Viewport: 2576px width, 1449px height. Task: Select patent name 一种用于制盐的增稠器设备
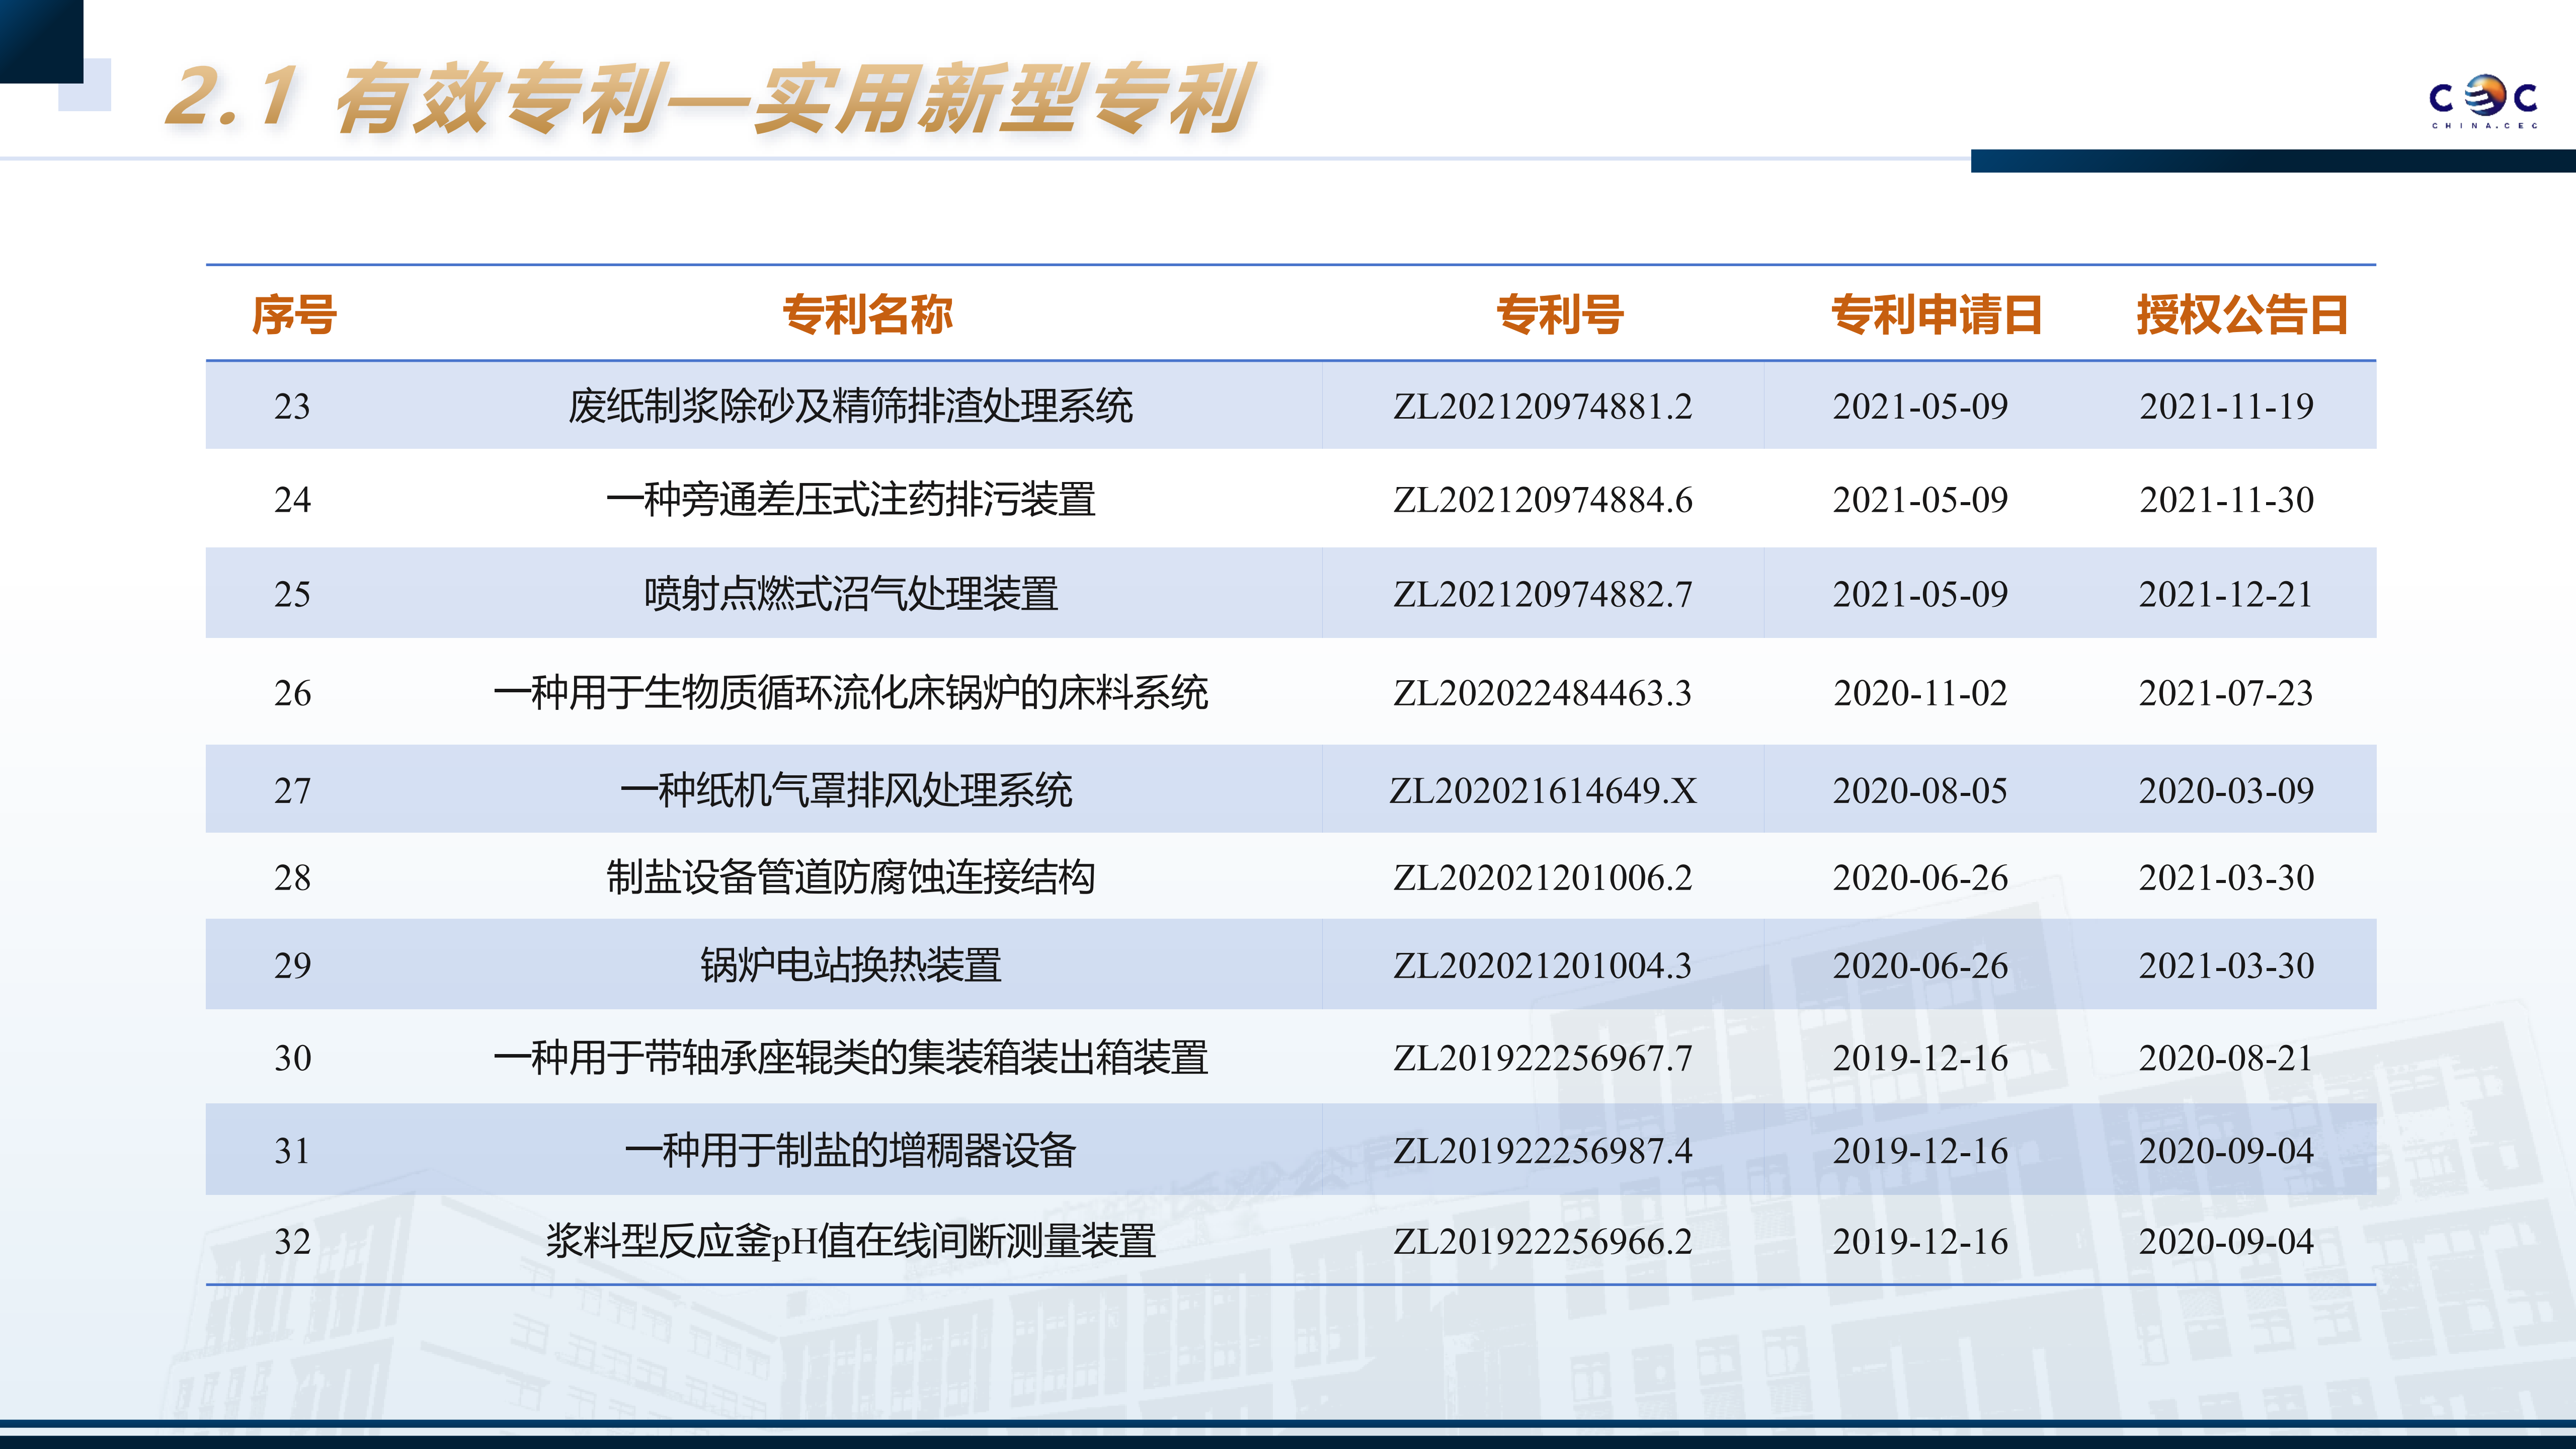[850, 1151]
